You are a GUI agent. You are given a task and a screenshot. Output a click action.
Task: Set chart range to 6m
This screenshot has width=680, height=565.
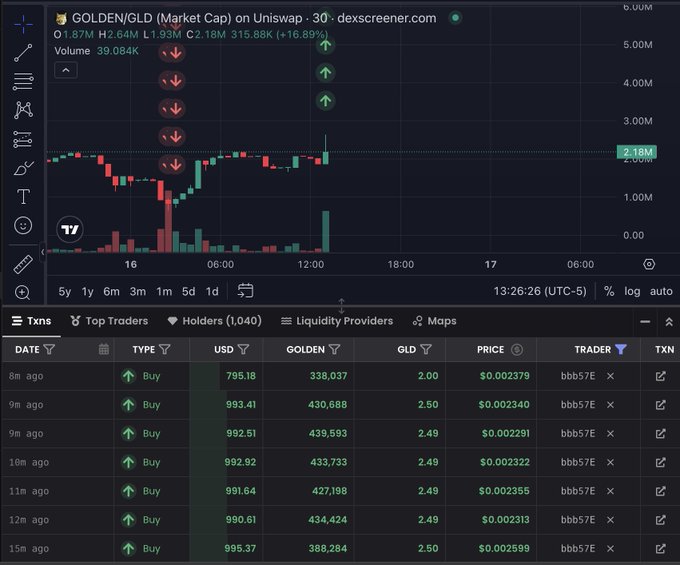pos(111,291)
